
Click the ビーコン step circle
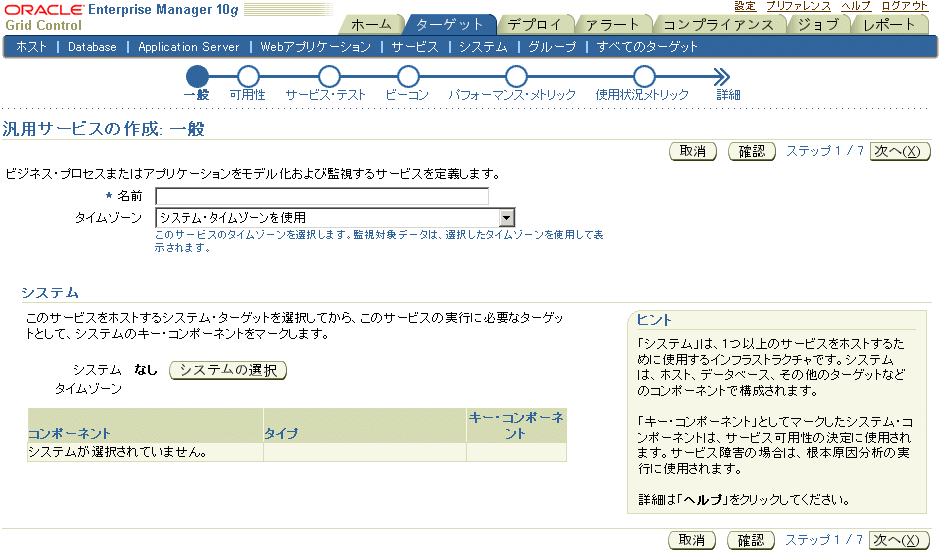pyautogui.click(x=408, y=77)
